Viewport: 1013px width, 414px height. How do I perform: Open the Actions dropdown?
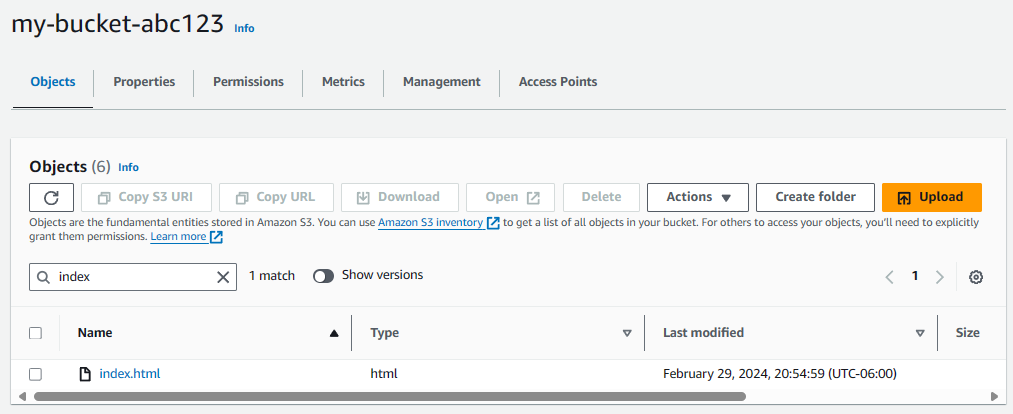[698, 197]
